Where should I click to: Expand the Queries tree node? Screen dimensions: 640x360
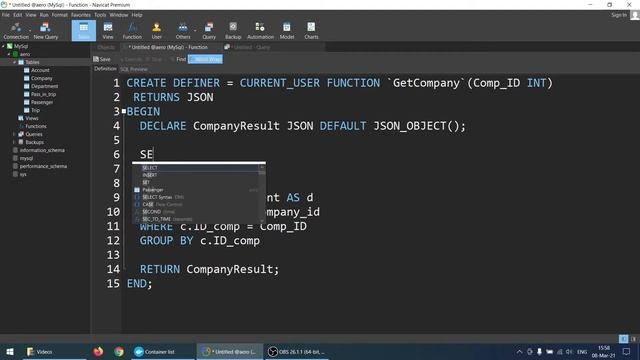pyautogui.click(x=14, y=134)
